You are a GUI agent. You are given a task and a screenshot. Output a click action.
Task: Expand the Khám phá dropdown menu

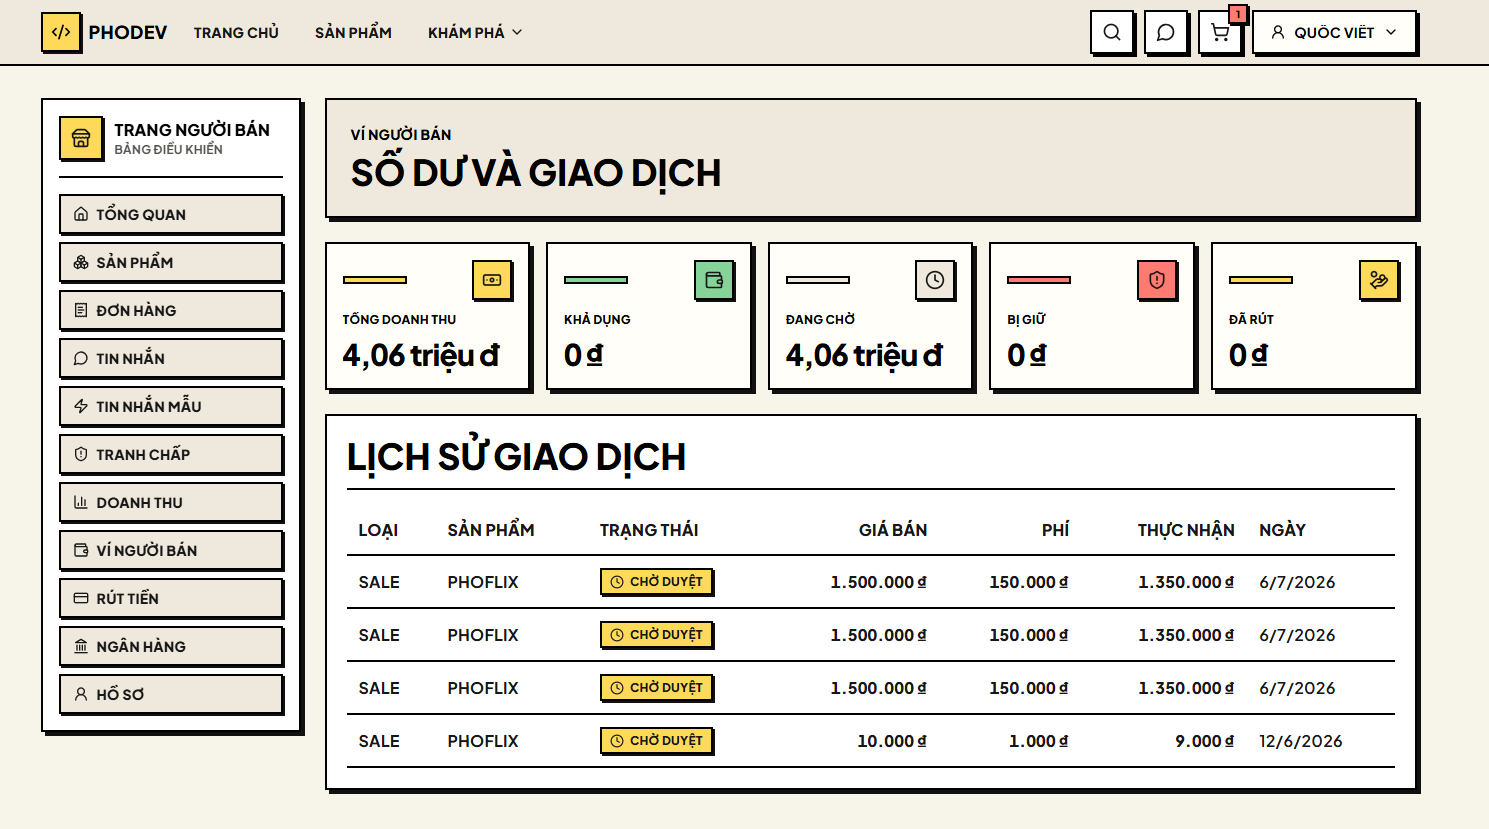coord(475,32)
